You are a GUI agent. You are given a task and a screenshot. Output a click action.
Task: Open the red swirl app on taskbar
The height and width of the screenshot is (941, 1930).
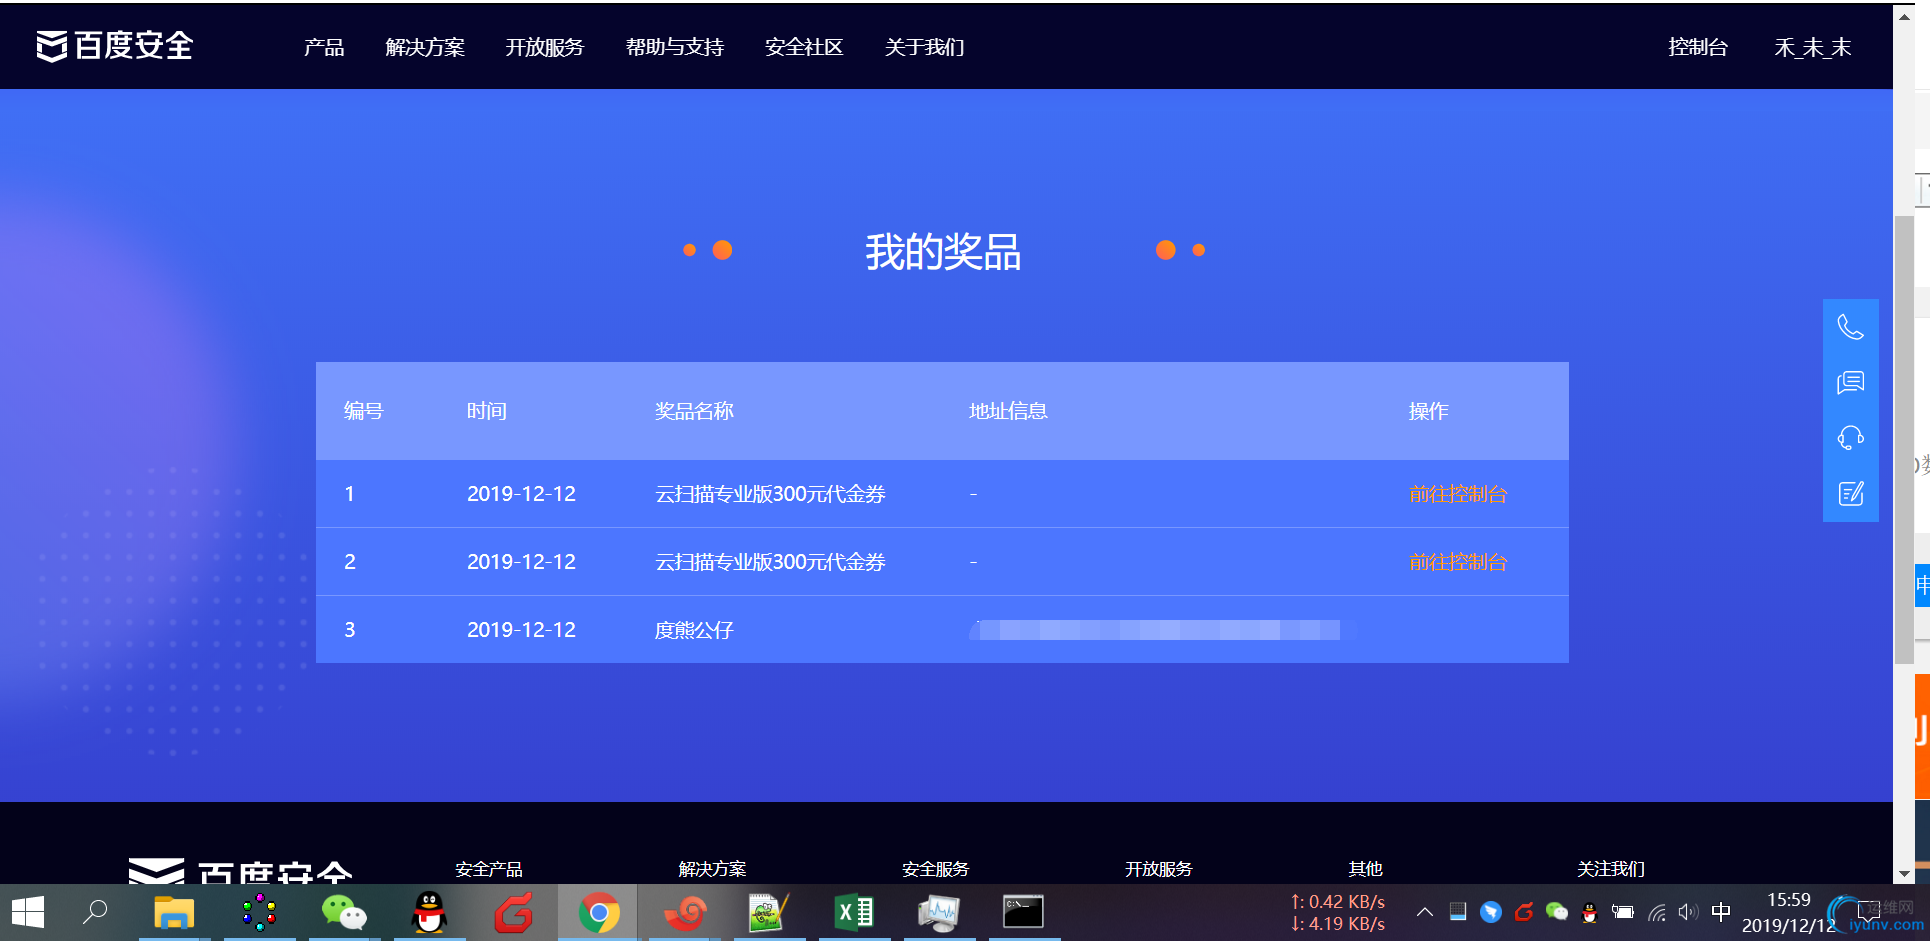coord(685,912)
